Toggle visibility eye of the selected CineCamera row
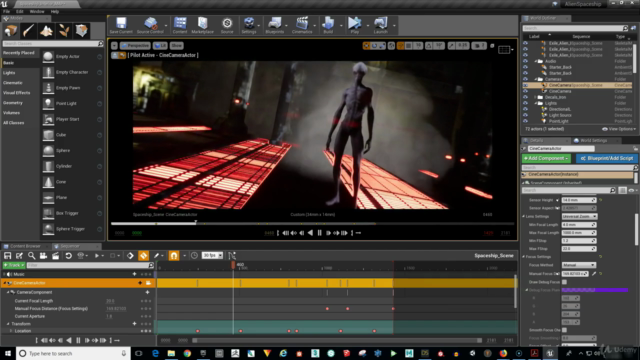The height and width of the screenshot is (360, 640). (525, 85)
